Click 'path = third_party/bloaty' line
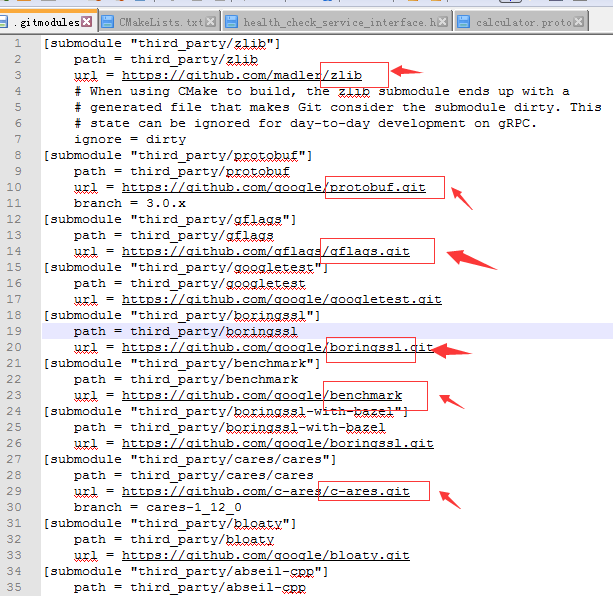Image resolution: width=613 pixels, height=596 pixels. (174, 540)
